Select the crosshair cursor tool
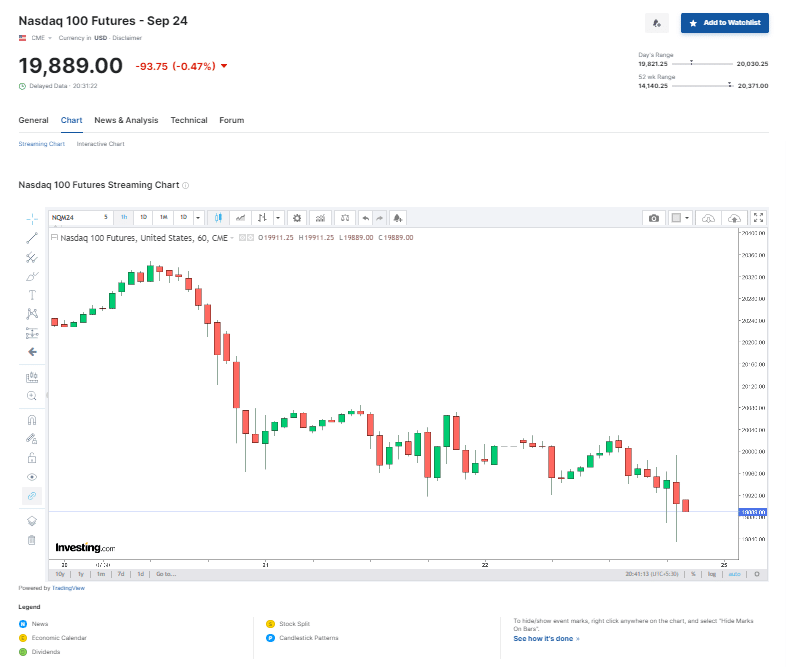The image size is (786, 667). [x=32, y=219]
